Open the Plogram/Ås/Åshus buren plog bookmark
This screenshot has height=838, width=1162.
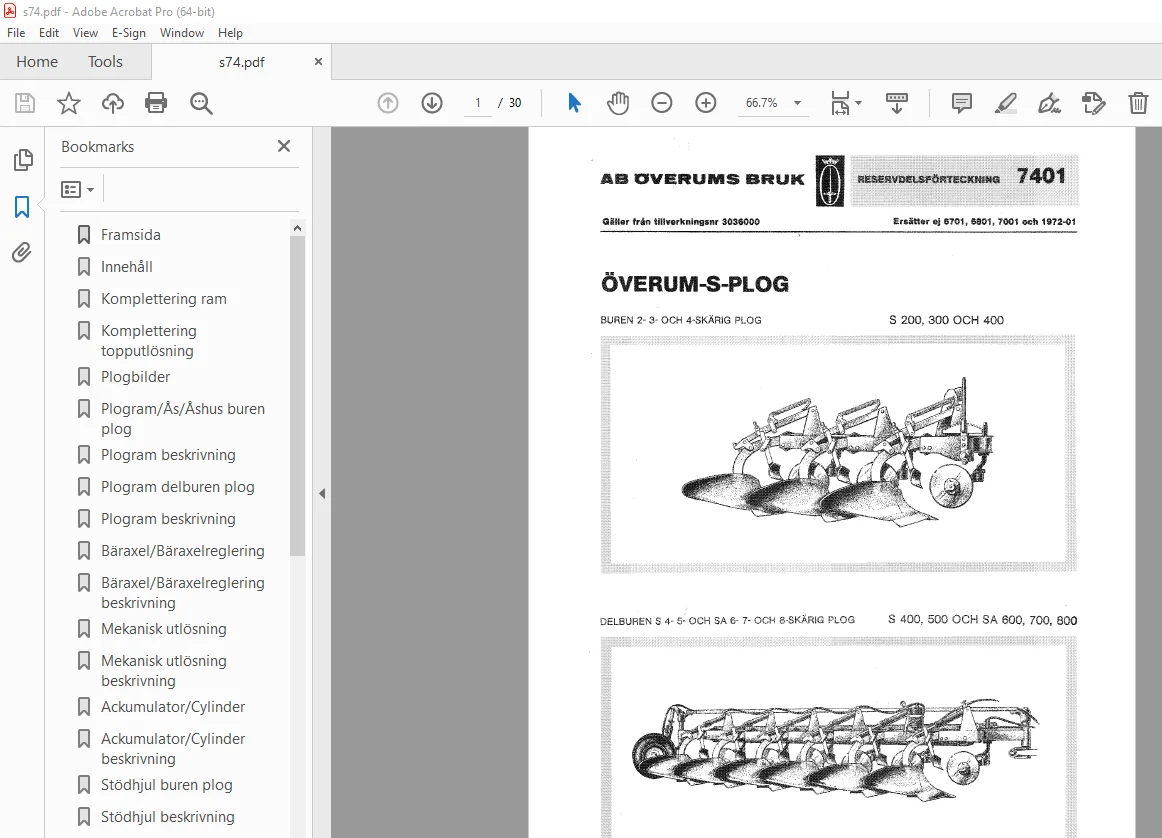click(x=182, y=419)
